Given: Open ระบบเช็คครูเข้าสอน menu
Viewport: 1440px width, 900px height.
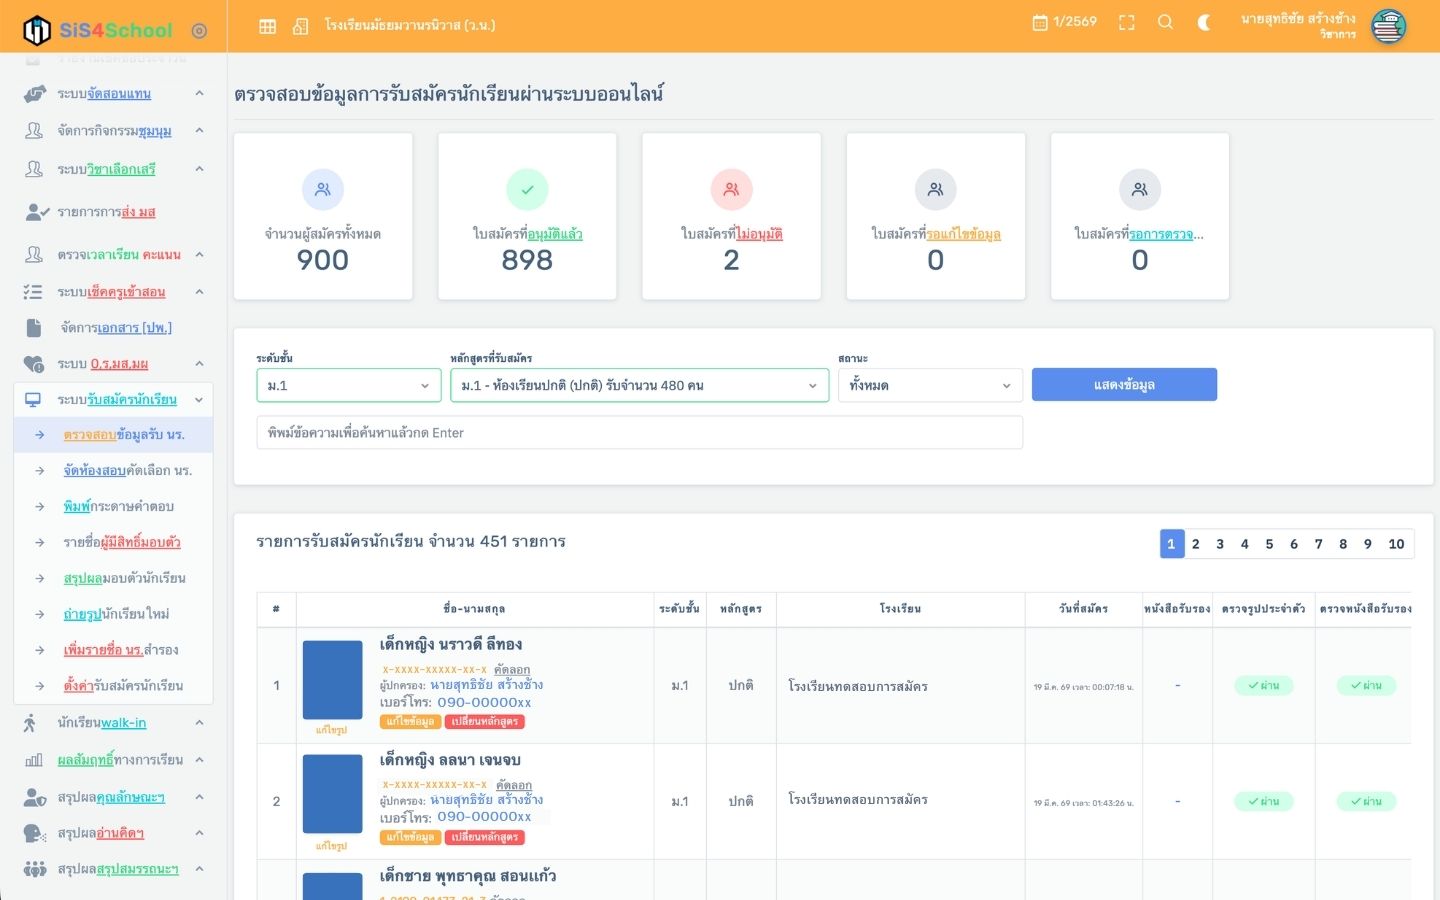Looking at the screenshot, I should pos(114,291).
